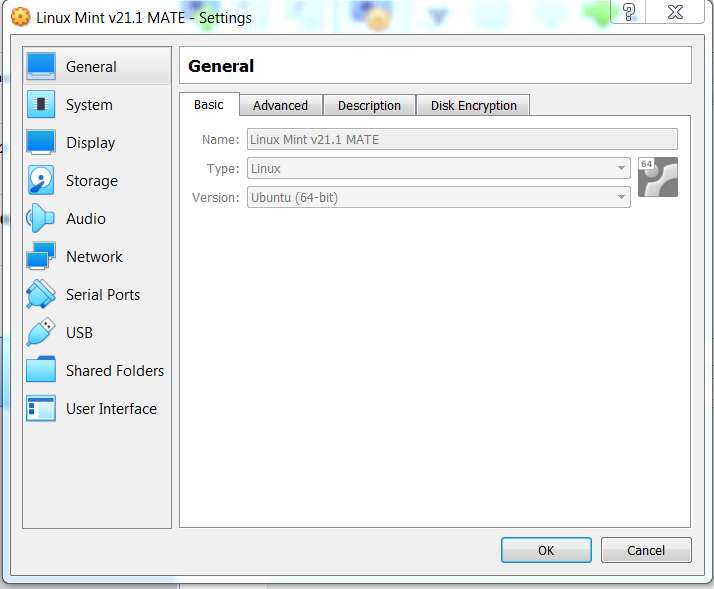
Task: Open System settings chip icon
Action: tap(41, 104)
